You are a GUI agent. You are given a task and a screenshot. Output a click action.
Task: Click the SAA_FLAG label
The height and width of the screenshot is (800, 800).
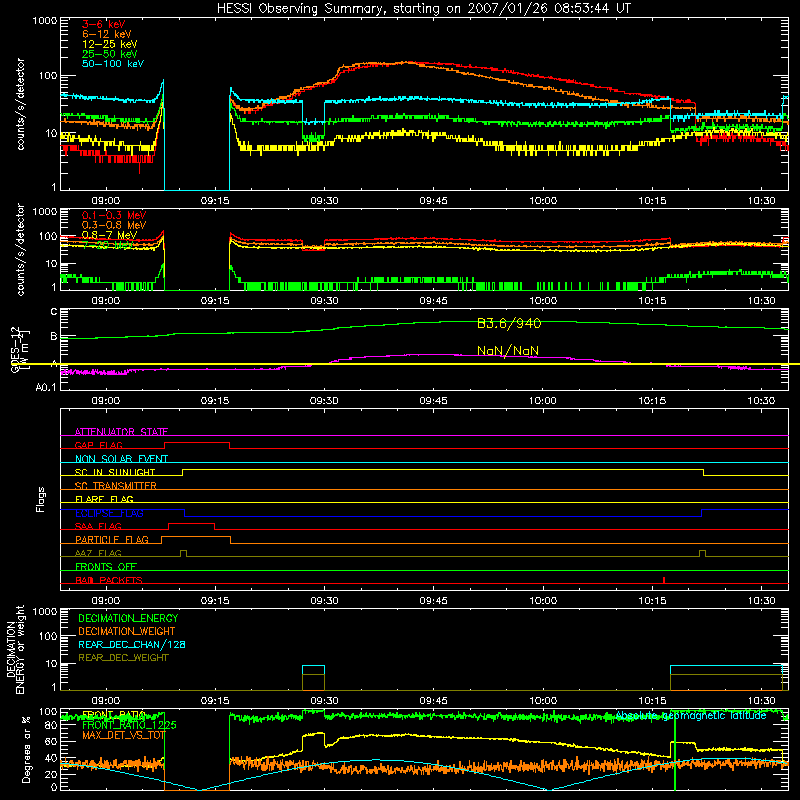98,526
